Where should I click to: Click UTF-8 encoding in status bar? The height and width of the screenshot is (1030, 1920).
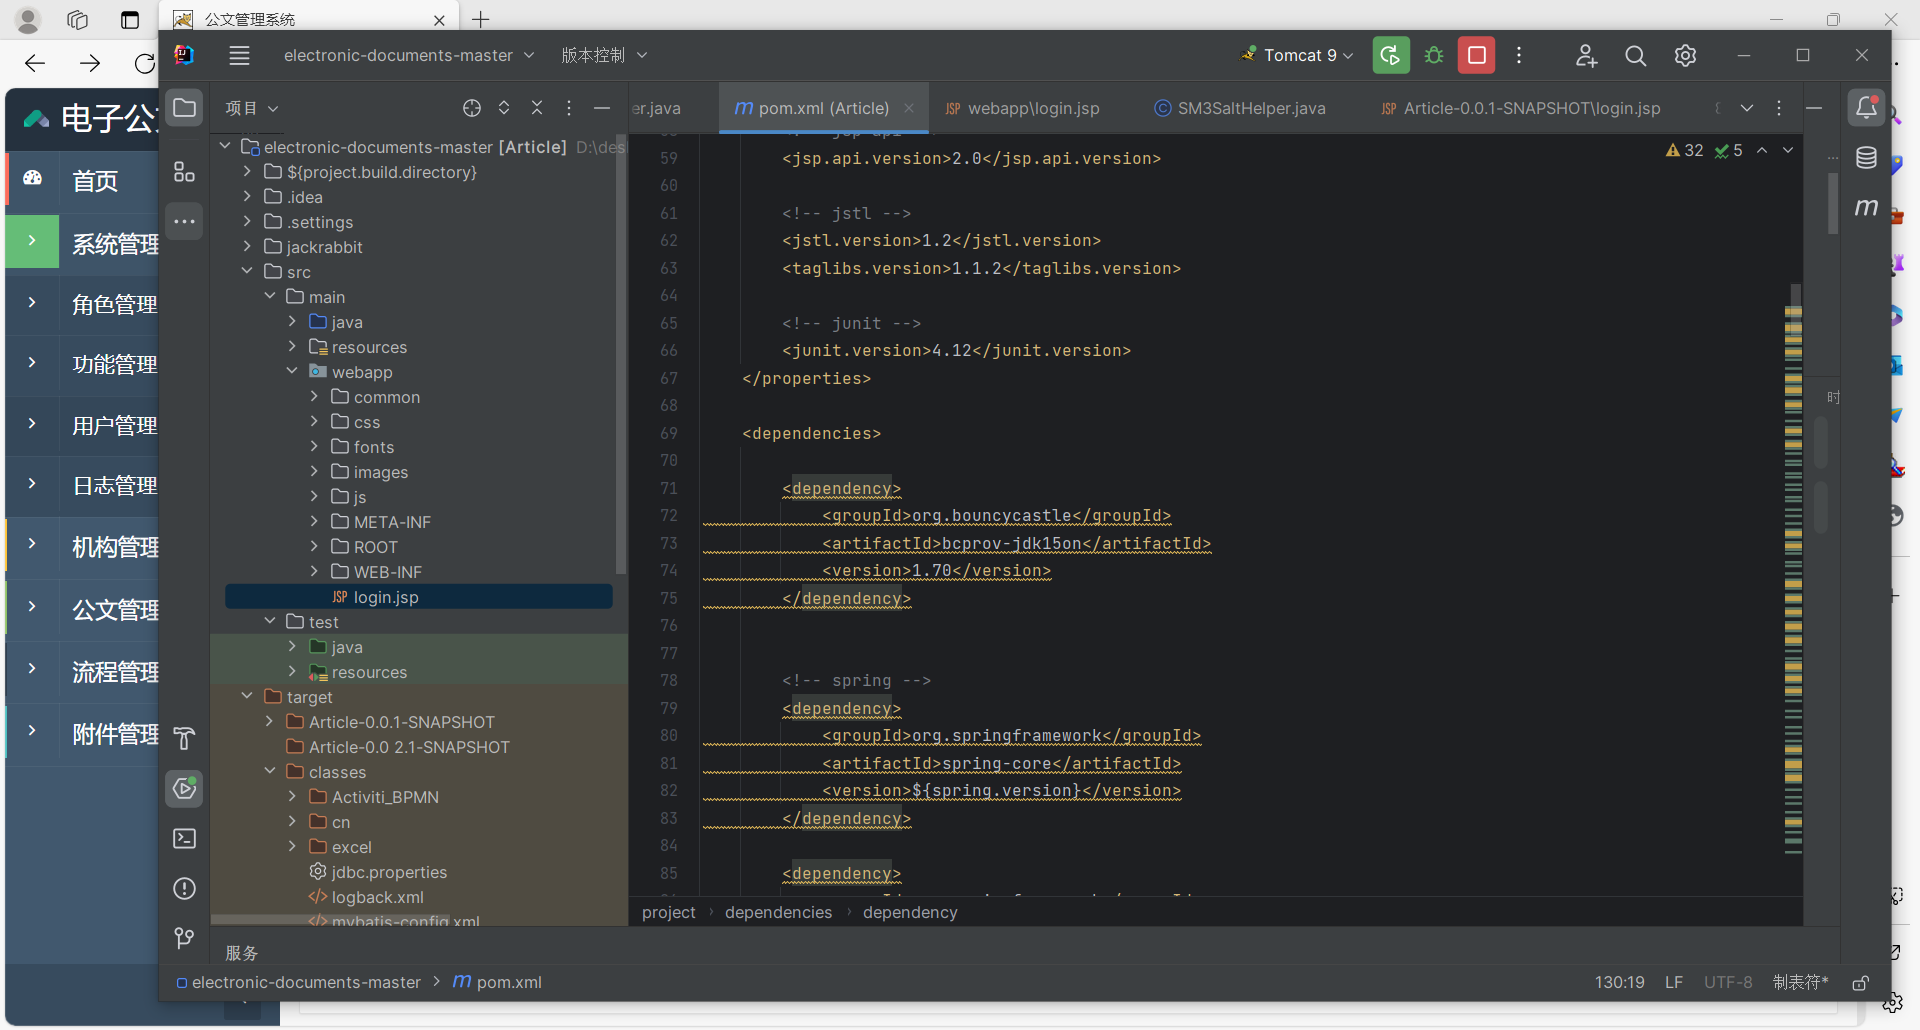pyautogui.click(x=1728, y=982)
